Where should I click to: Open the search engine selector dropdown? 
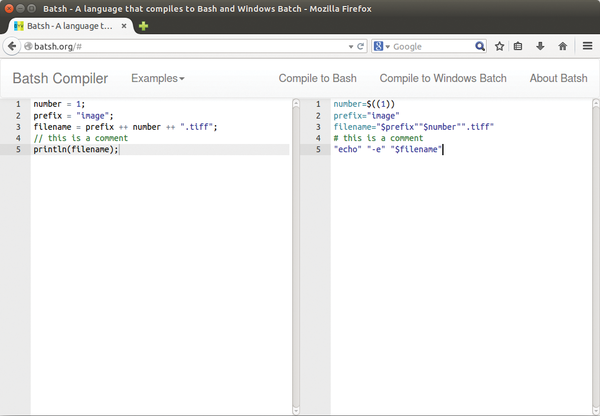(382, 46)
